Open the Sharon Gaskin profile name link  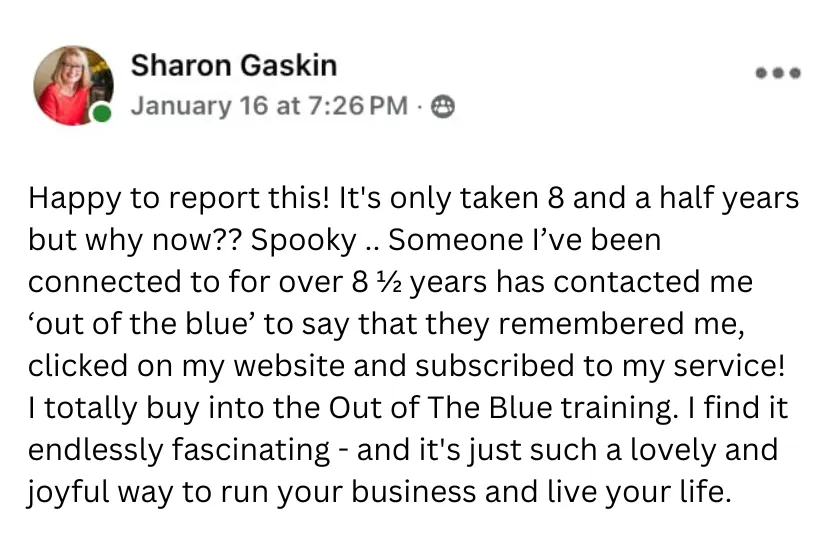click(234, 66)
